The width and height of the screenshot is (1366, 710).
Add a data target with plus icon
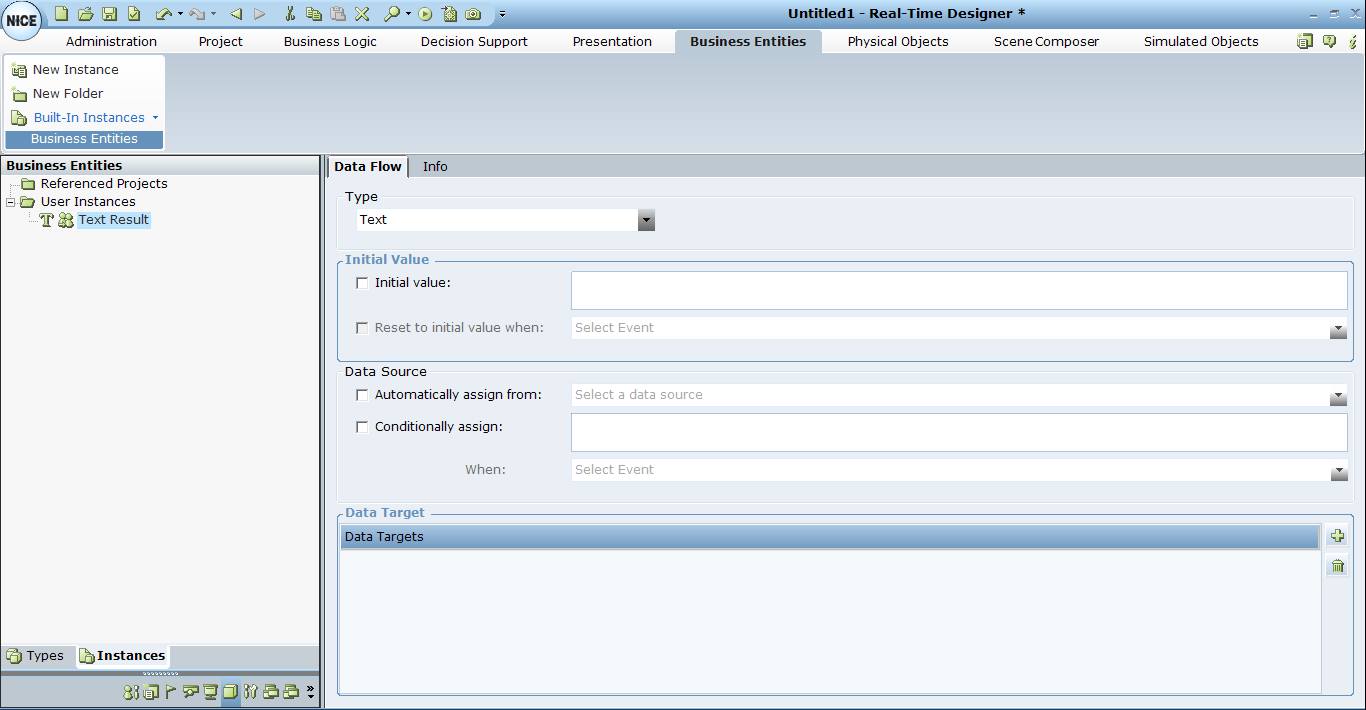tap(1338, 537)
